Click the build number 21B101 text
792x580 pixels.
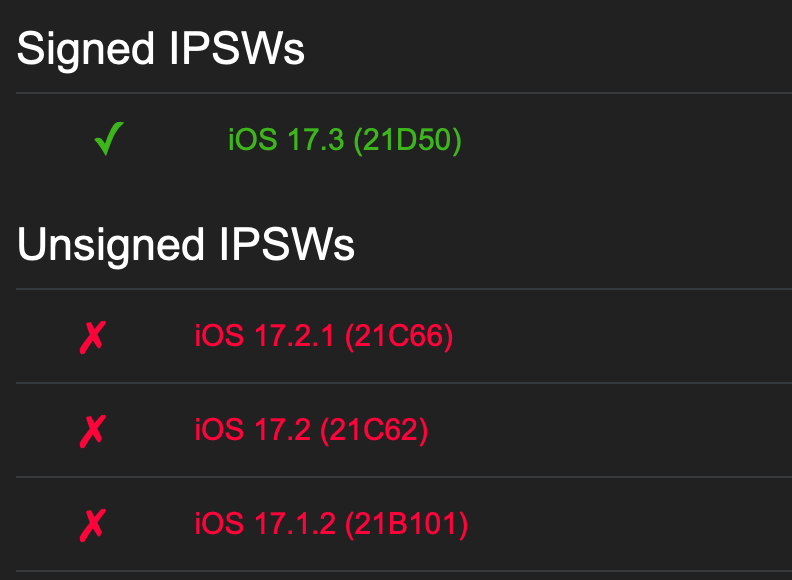coord(406,524)
